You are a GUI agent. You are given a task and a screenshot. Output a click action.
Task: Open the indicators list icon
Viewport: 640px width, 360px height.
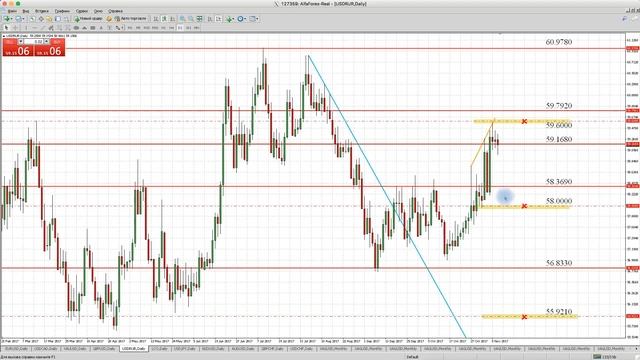[229, 19]
